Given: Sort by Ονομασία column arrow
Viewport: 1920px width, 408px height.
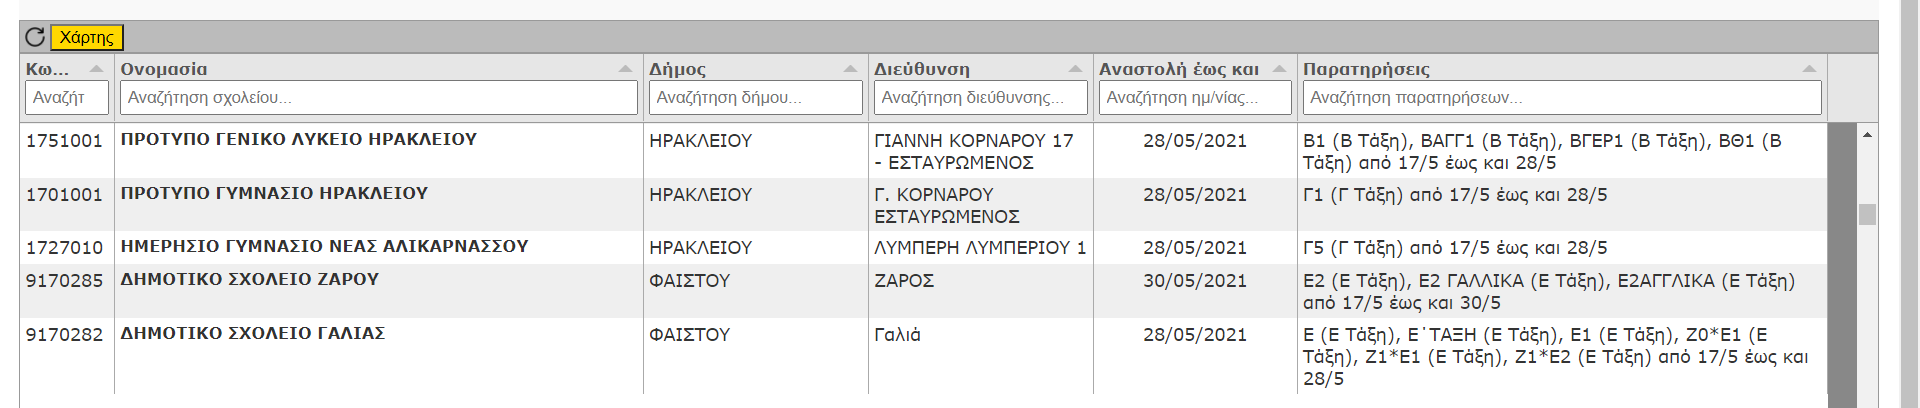Looking at the screenshot, I should pyautogui.click(x=625, y=69).
